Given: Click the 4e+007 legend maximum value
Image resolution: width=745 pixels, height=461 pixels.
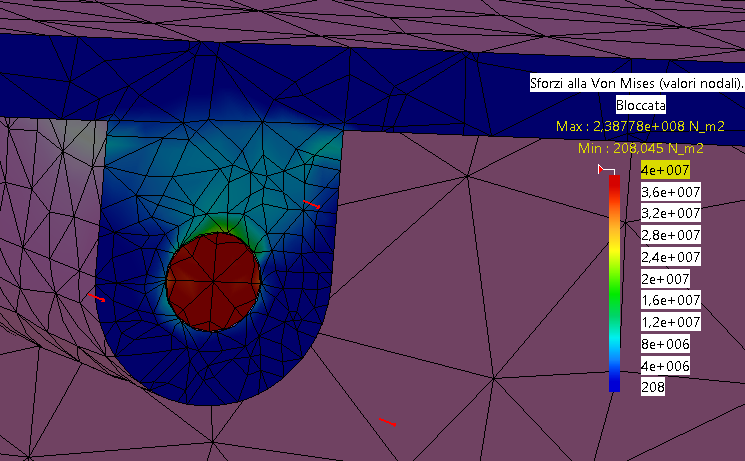Looking at the screenshot, I should click(x=665, y=170).
